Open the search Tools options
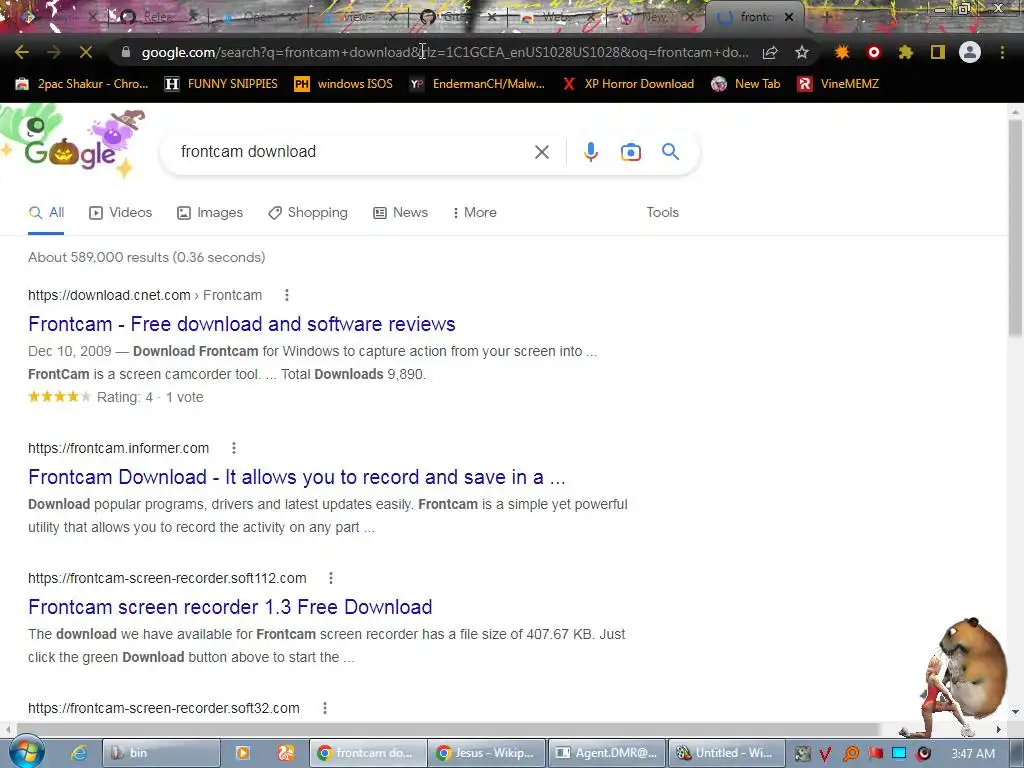 pos(662,212)
